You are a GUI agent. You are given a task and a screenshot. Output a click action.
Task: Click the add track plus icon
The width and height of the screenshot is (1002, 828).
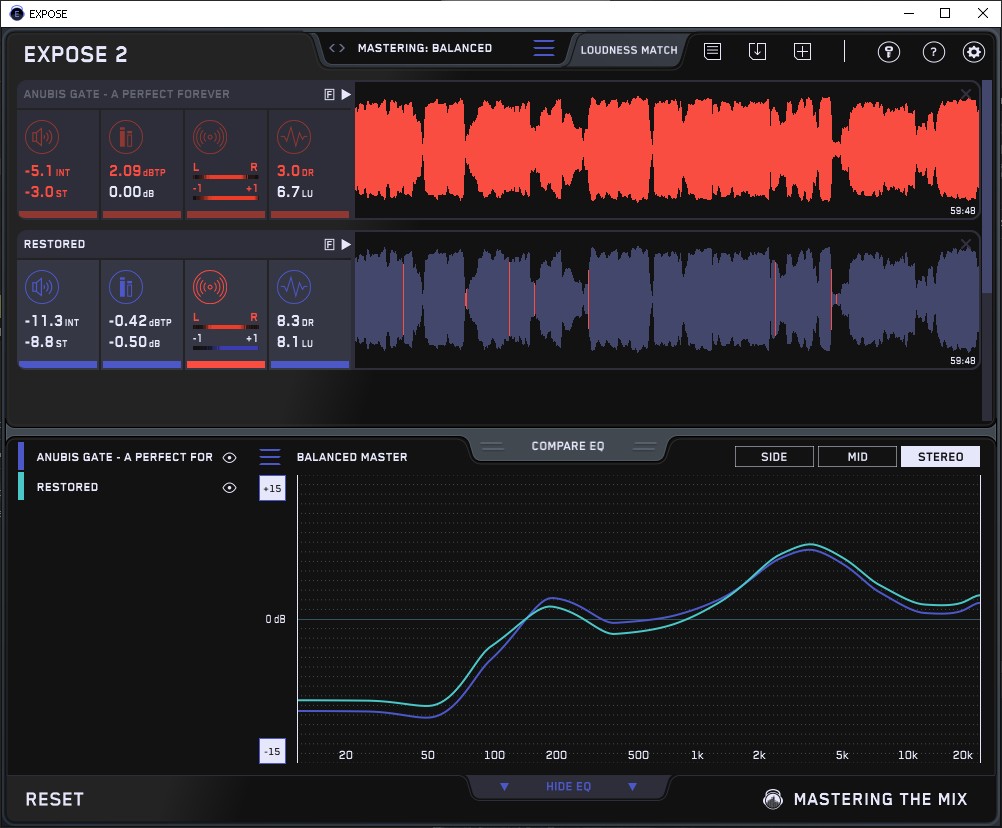[802, 51]
